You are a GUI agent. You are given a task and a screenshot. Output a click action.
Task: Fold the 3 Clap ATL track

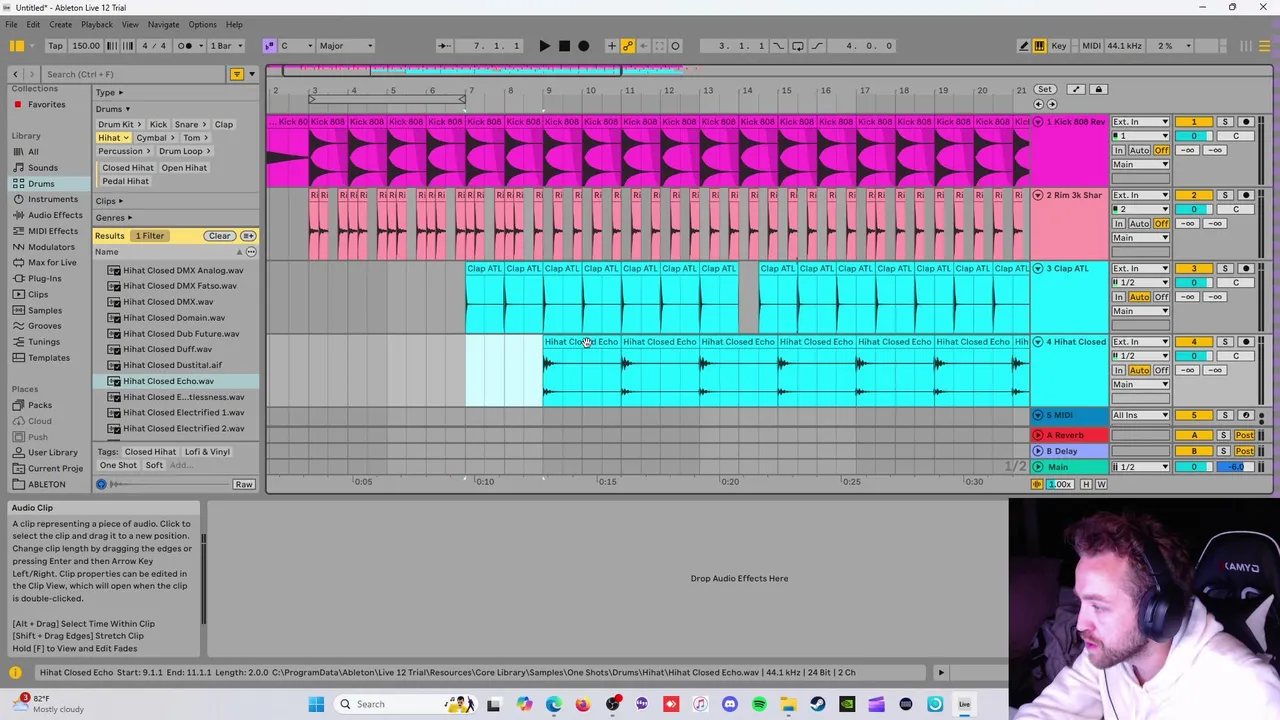(x=1038, y=268)
